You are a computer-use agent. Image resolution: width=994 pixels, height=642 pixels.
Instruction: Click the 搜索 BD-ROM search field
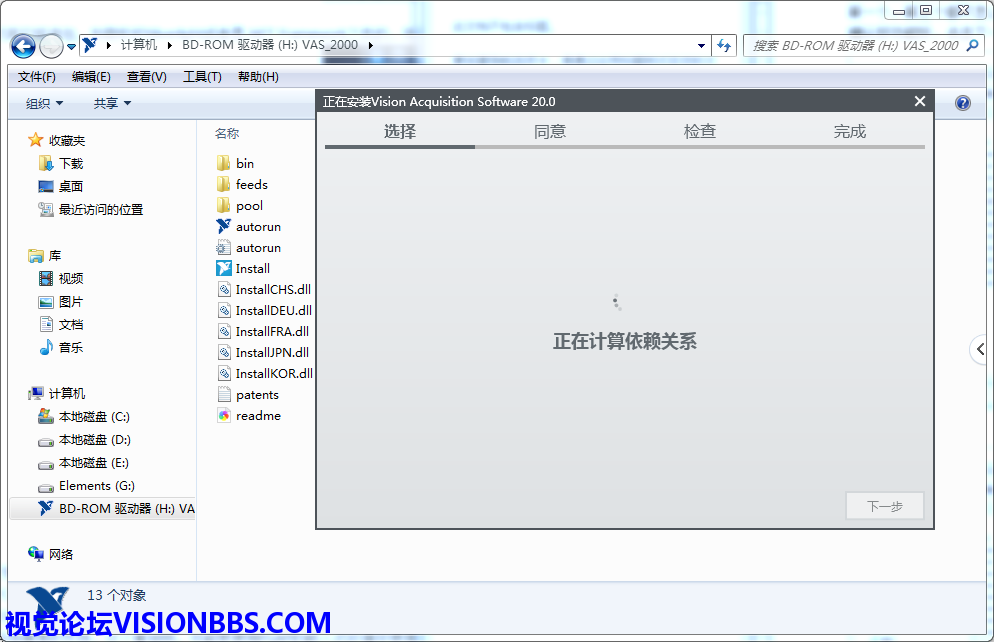tap(855, 45)
